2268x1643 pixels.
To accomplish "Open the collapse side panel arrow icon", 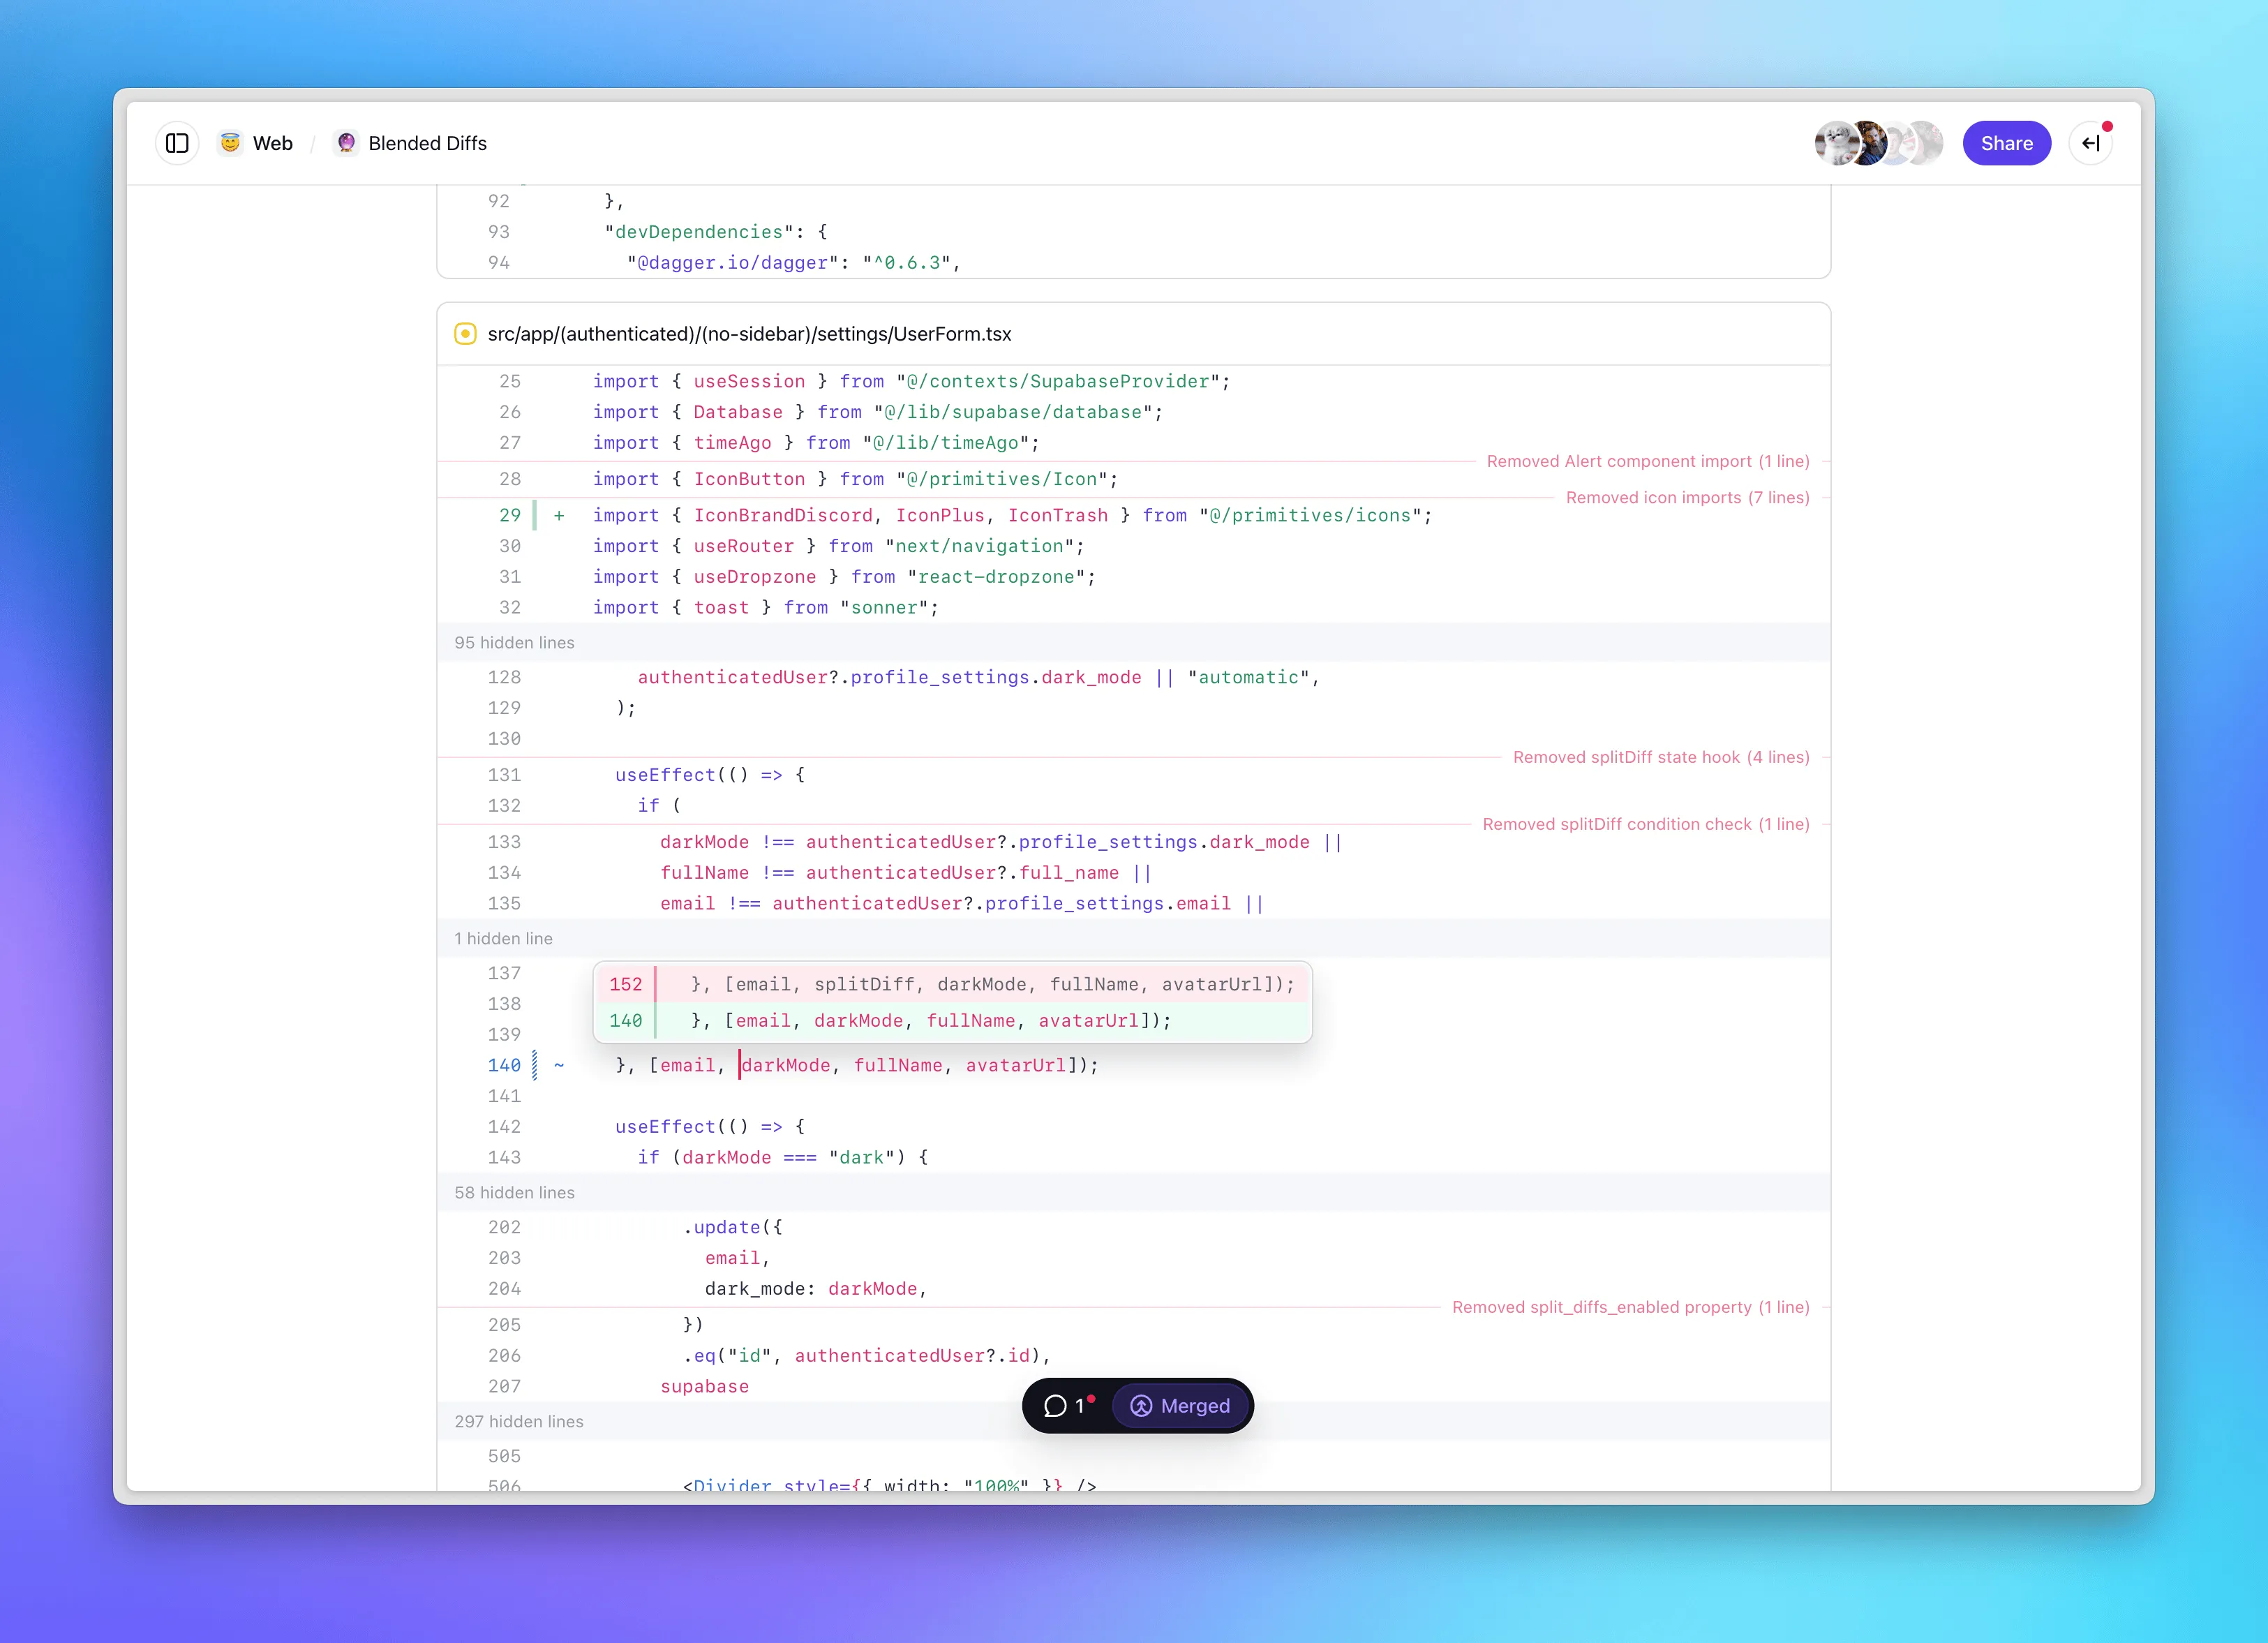I will coord(2090,143).
